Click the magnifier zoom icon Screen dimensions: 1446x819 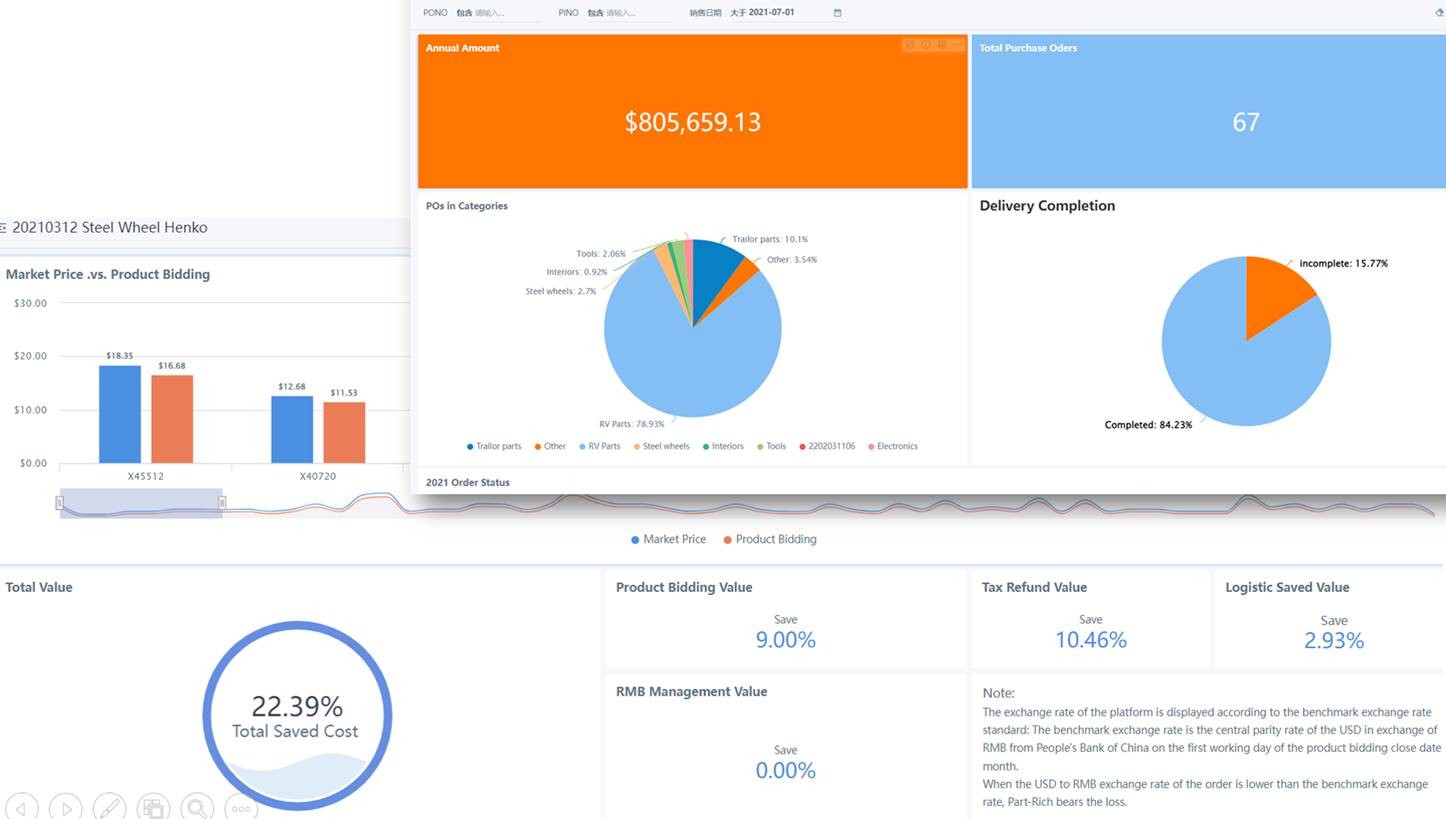[x=197, y=807]
